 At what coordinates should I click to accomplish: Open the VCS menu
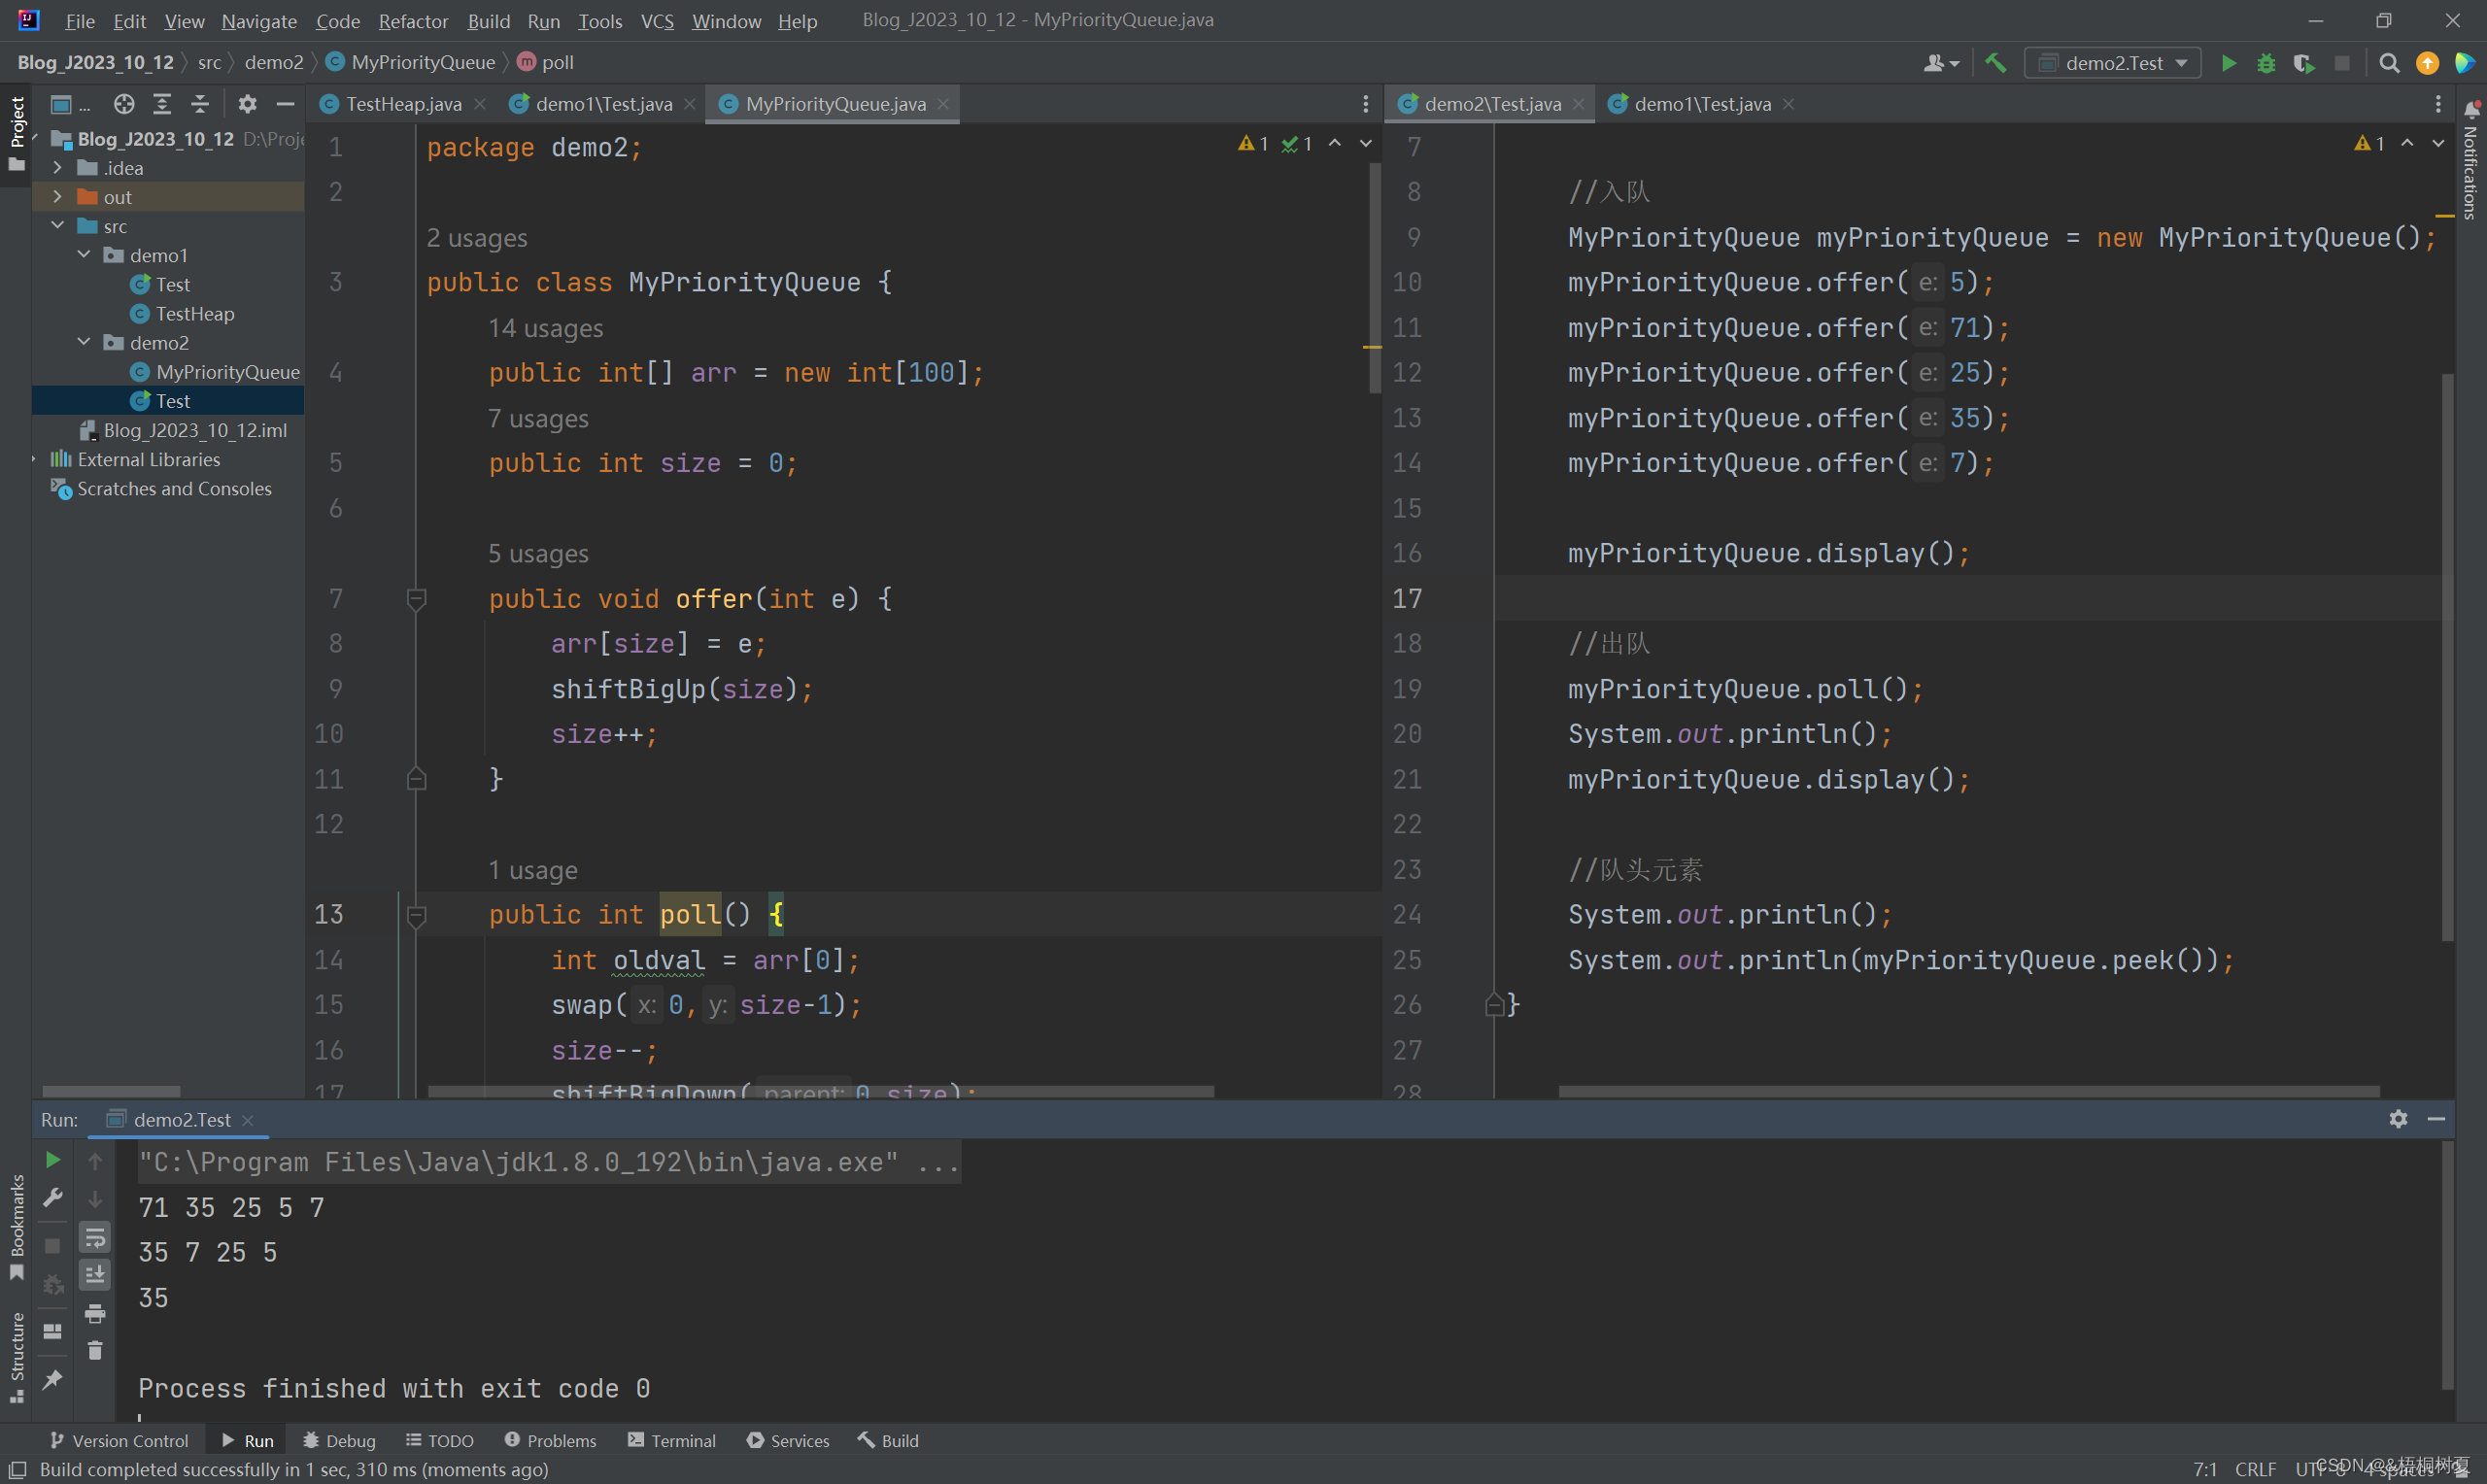click(657, 21)
